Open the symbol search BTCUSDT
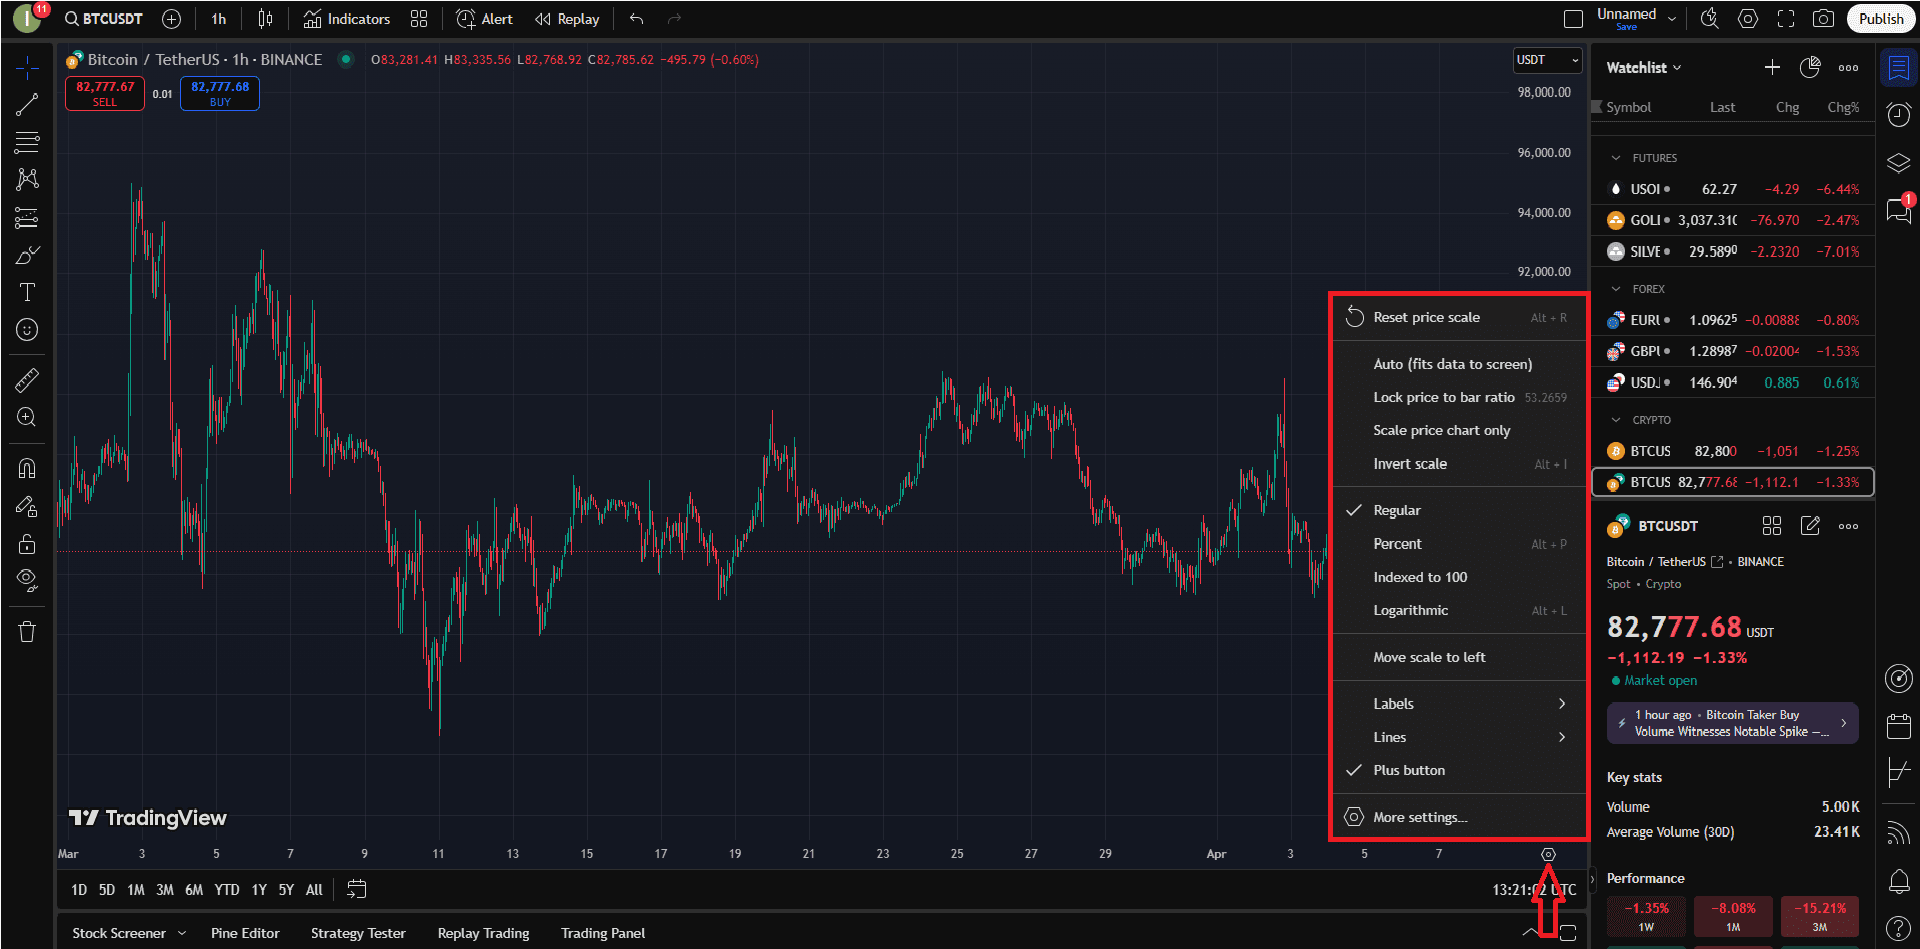Screen dimensions: 1920x949 [103, 19]
